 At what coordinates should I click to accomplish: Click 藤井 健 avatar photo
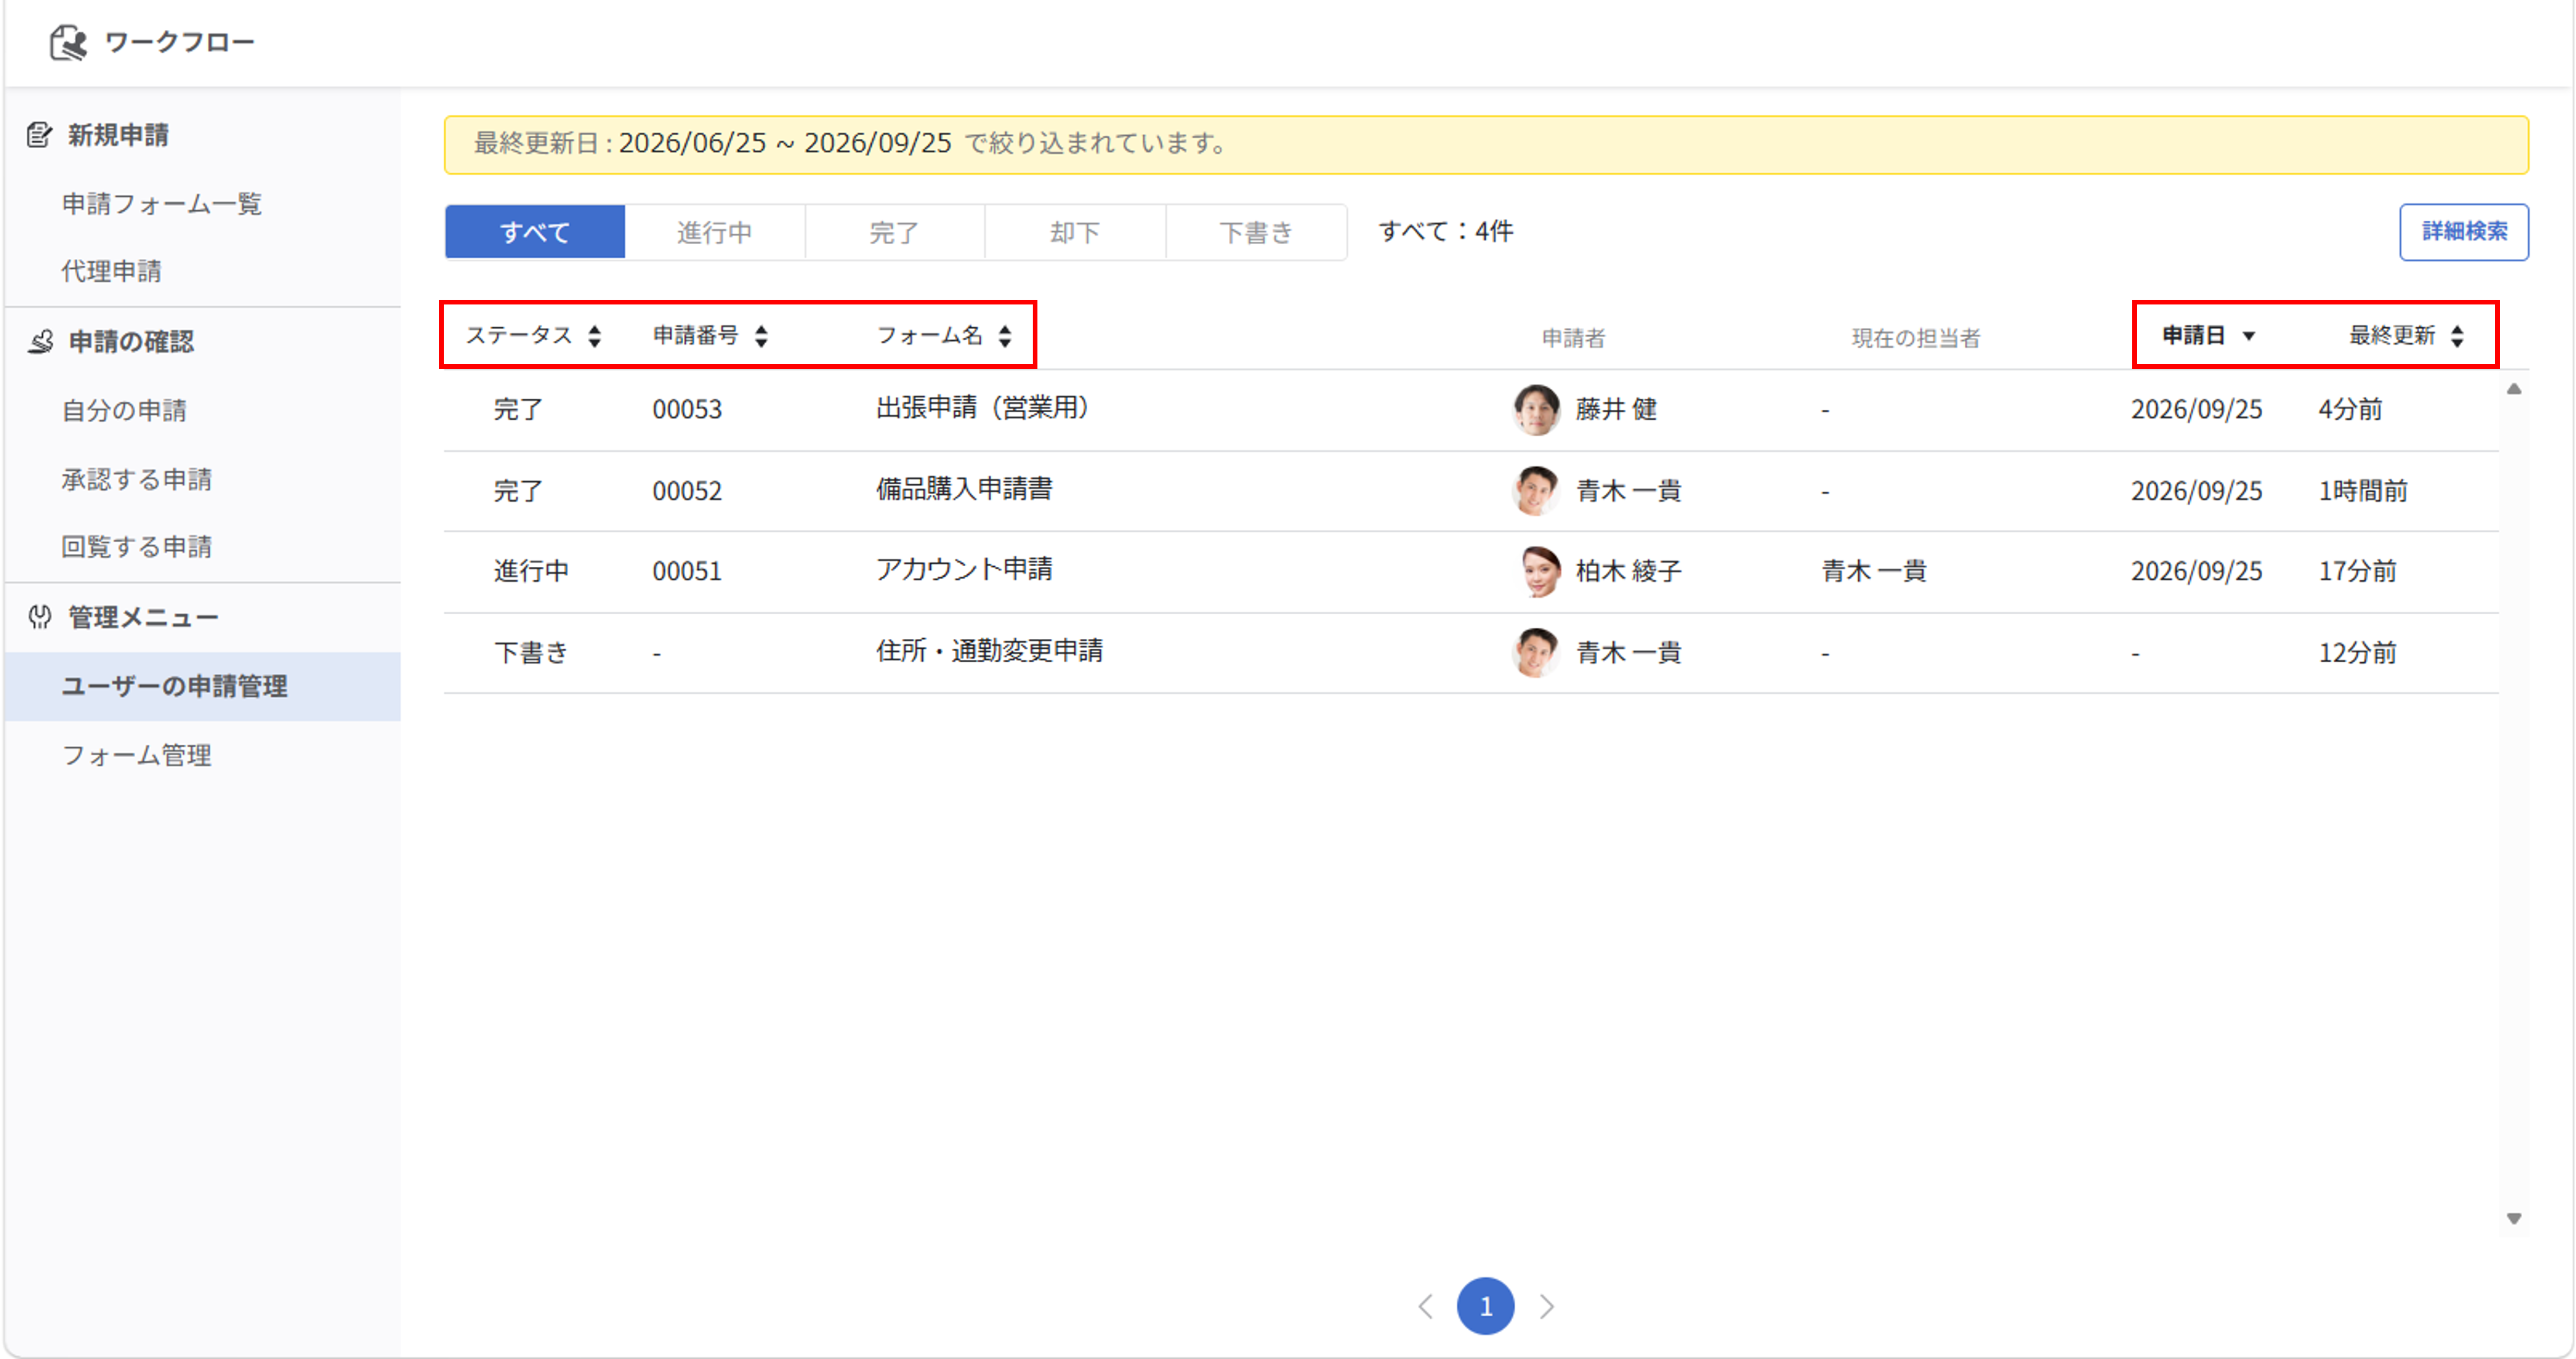click(1536, 409)
